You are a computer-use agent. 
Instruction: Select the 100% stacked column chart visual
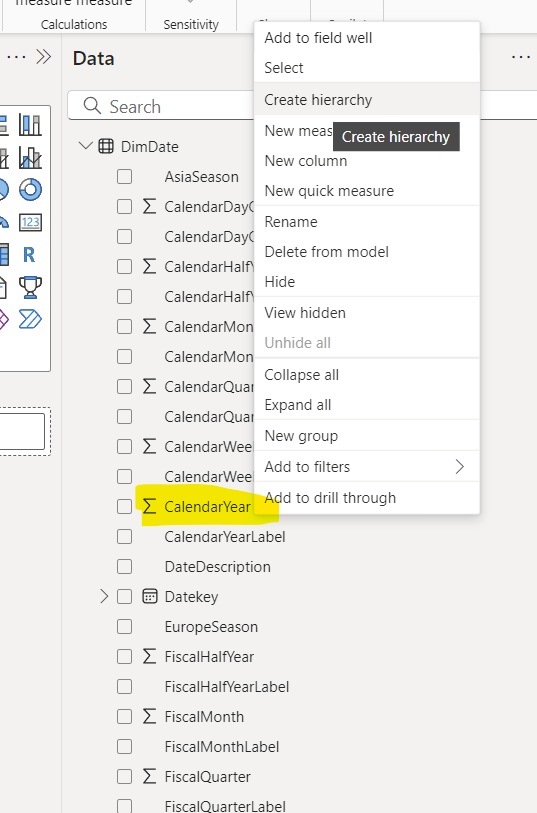click(x=30, y=125)
